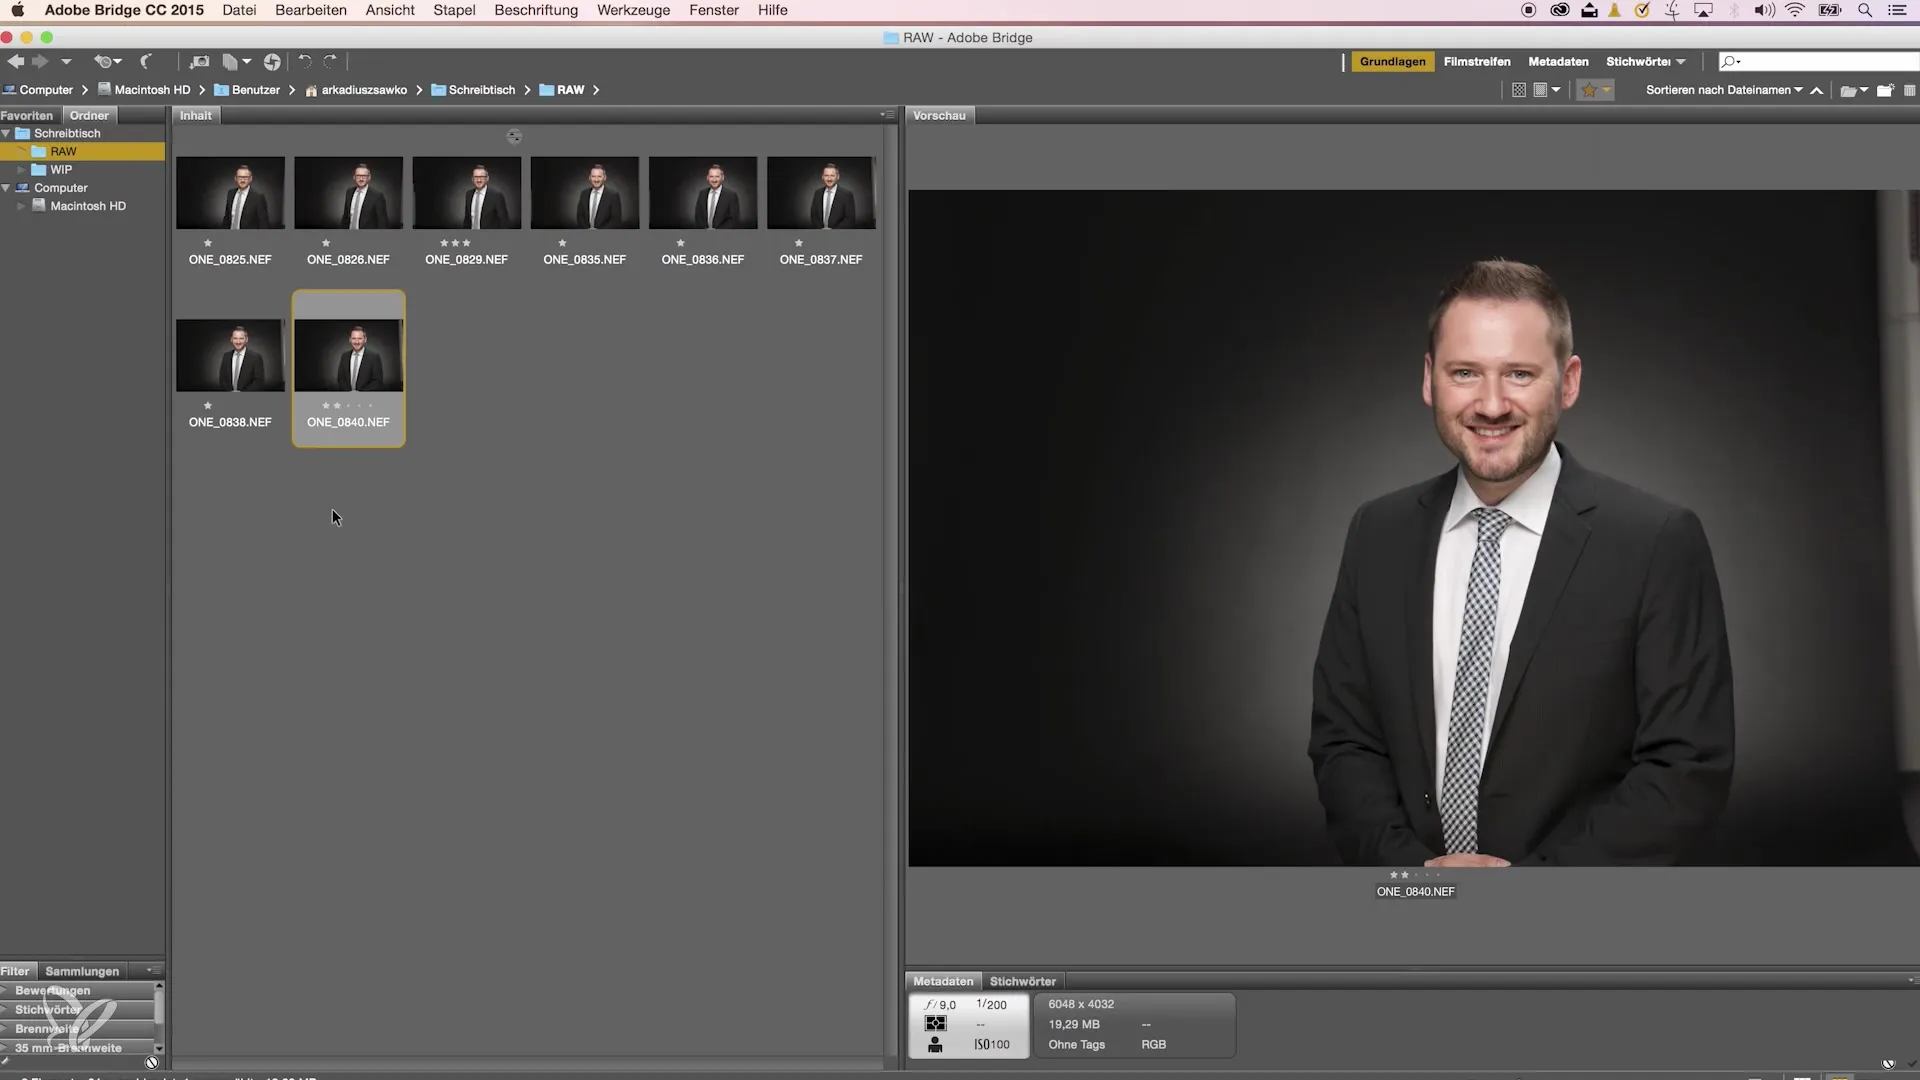Select thumbnail ONE_0835.NEF
Viewport: 1920px width, 1080px height.
(x=584, y=193)
